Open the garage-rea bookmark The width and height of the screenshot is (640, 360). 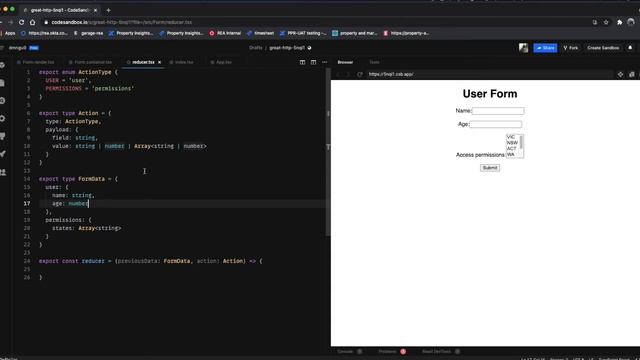coord(89,33)
